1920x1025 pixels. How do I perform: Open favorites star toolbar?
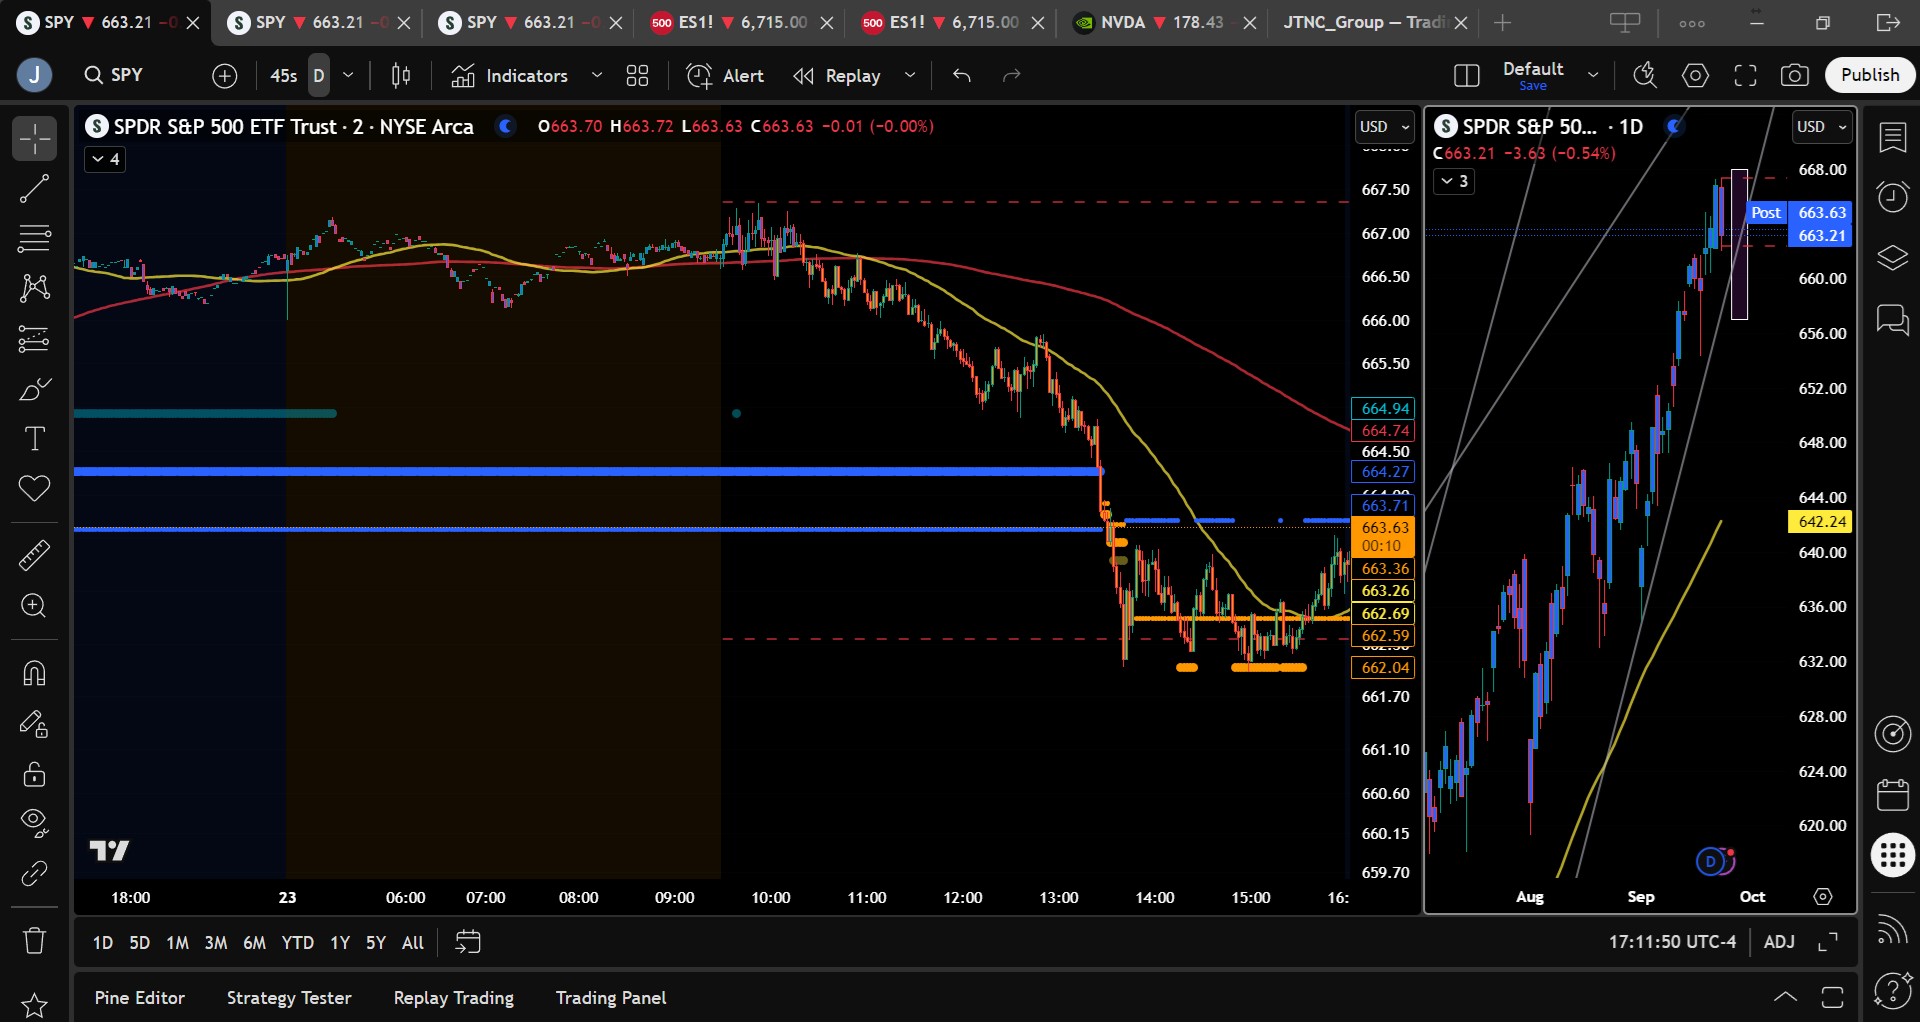click(x=34, y=1004)
